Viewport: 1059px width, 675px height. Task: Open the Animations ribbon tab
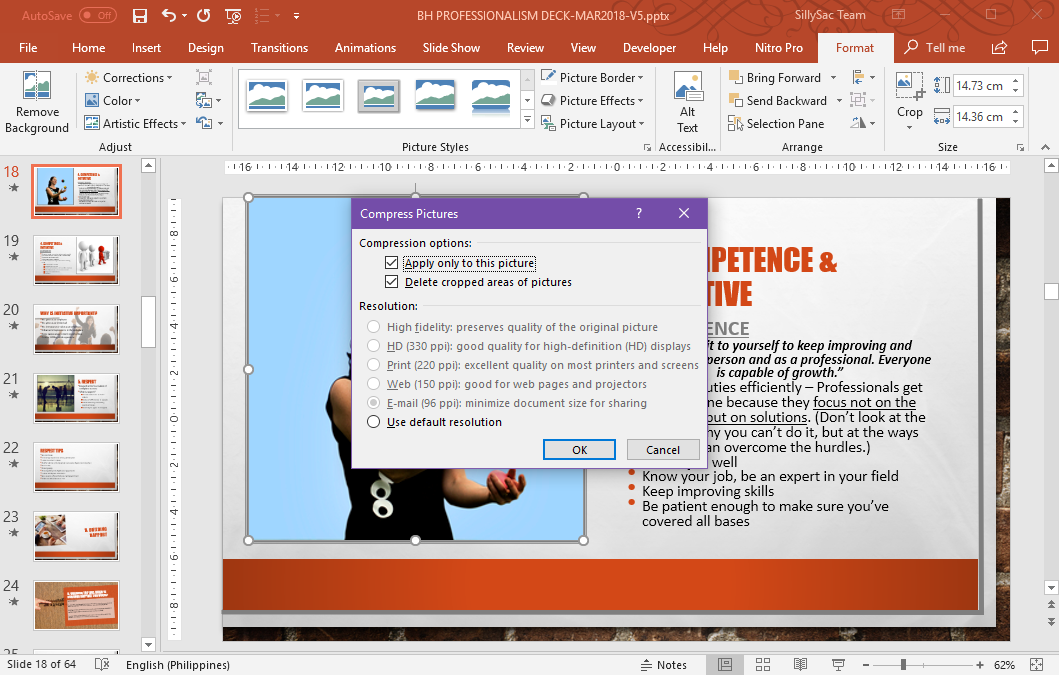coord(365,48)
